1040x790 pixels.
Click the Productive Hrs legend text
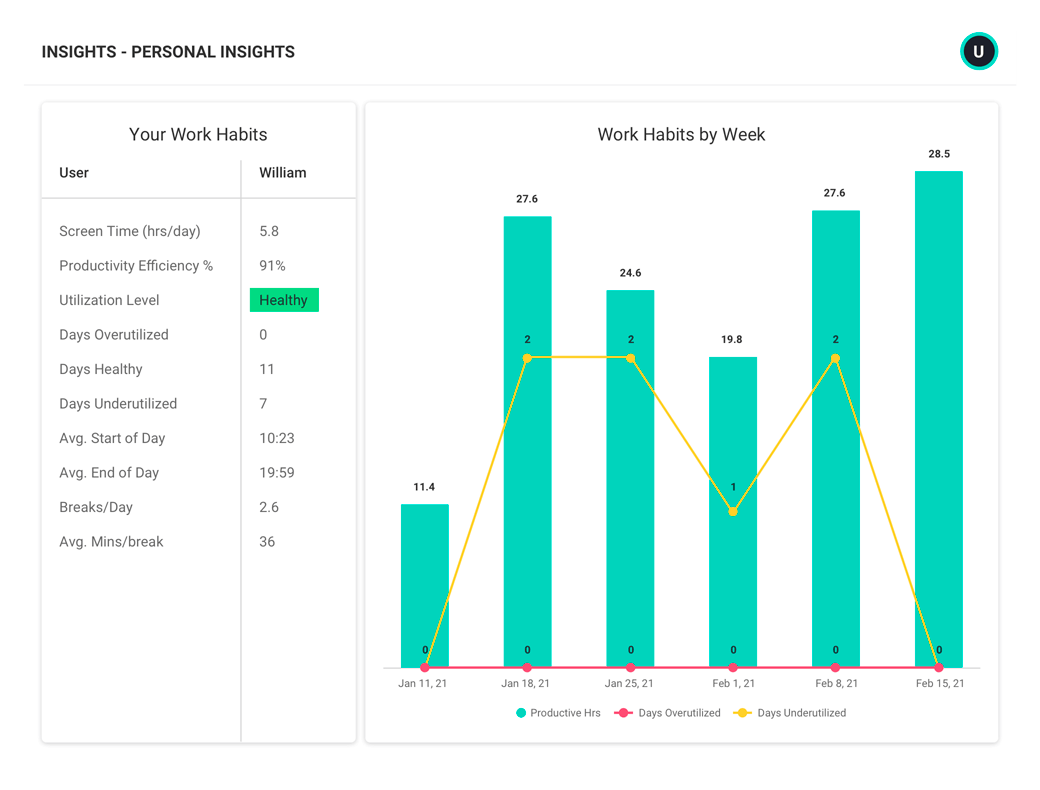tap(565, 713)
